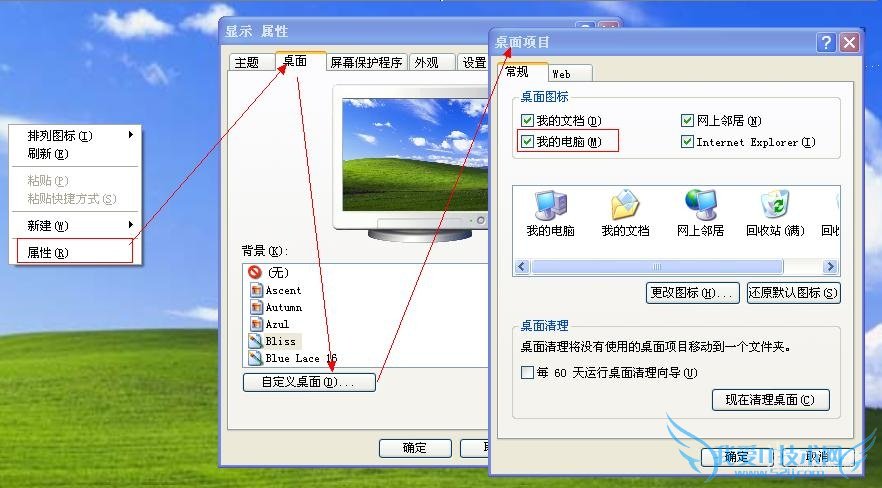Switch to the Web tab in 桌面项目
The height and width of the screenshot is (488, 882).
click(569, 74)
